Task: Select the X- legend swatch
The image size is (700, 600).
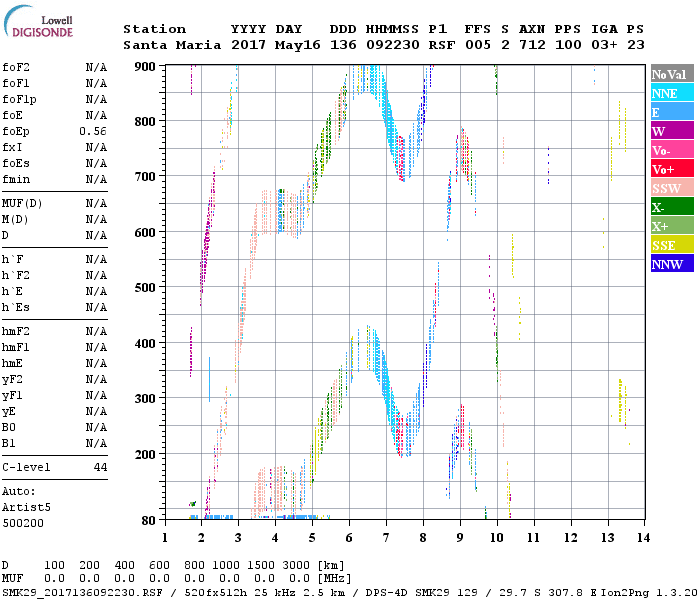Action: [x=672, y=206]
